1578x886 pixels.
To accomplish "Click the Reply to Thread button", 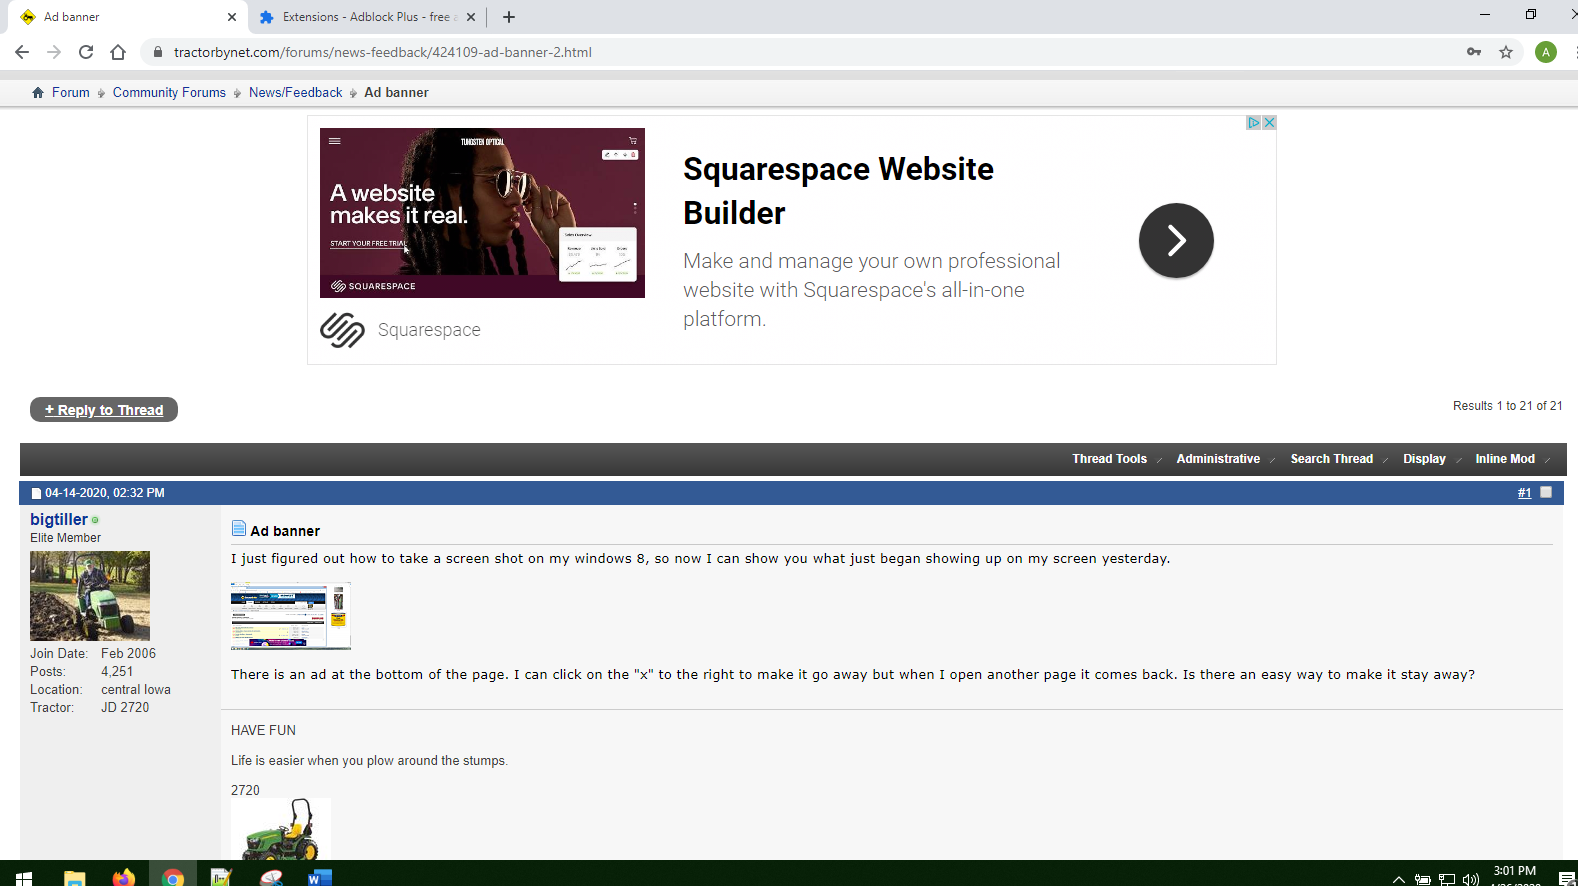I will pyautogui.click(x=104, y=410).
